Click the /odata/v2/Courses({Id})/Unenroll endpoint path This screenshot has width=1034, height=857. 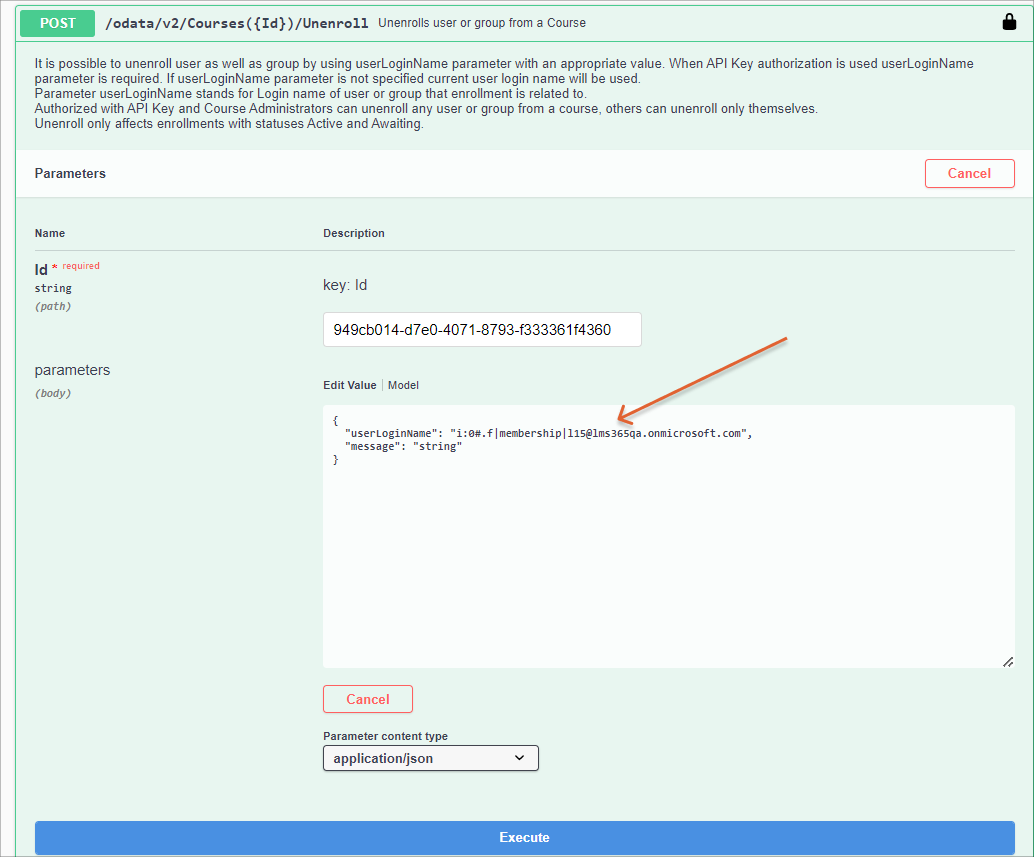pyautogui.click(x=237, y=23)
